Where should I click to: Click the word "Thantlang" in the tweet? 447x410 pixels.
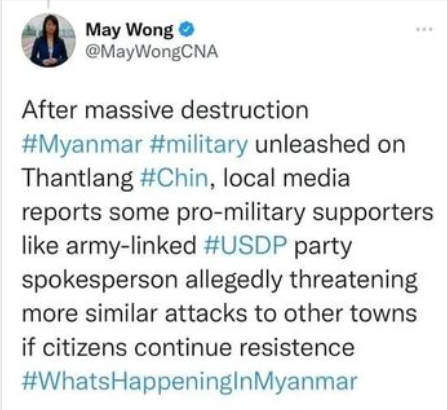78,179
